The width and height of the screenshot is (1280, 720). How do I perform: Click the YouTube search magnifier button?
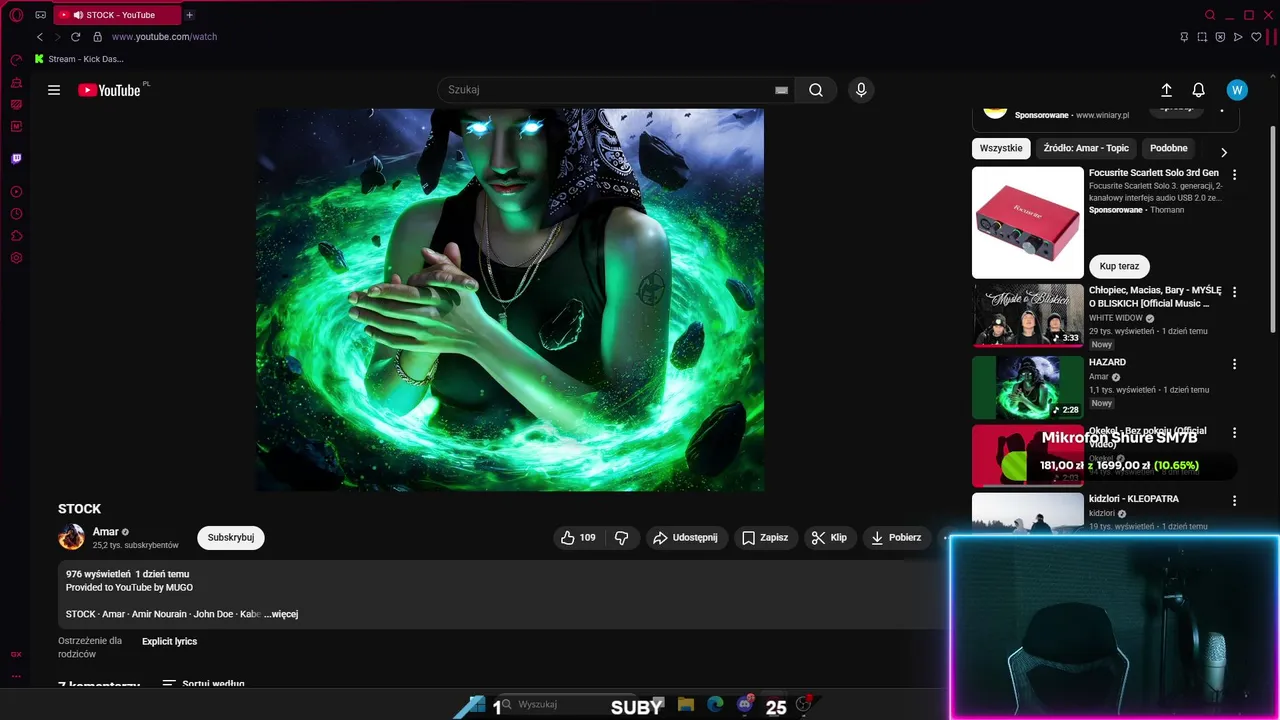click(816, 90)
